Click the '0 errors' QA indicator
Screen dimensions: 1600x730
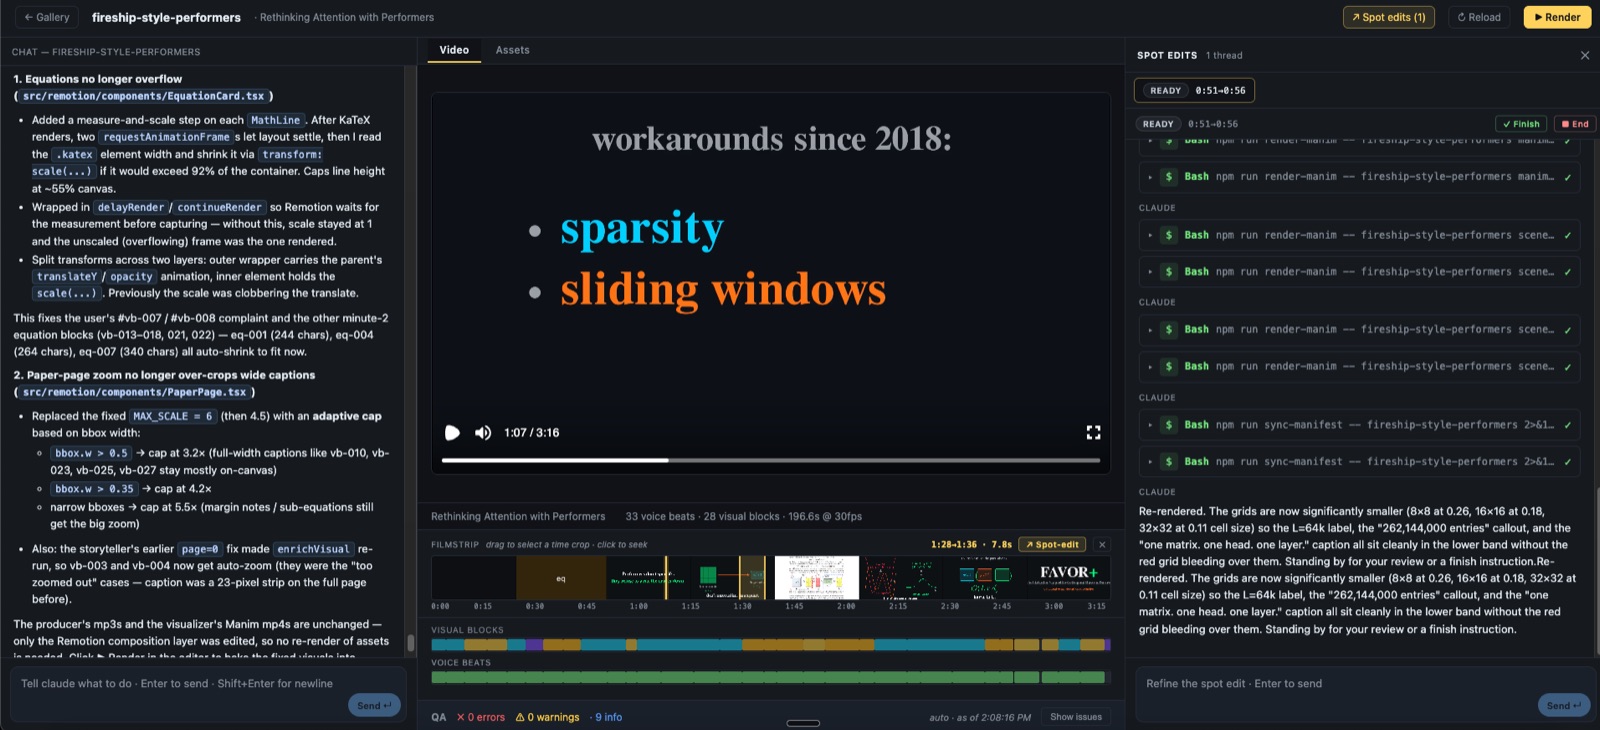coord(481,717)
